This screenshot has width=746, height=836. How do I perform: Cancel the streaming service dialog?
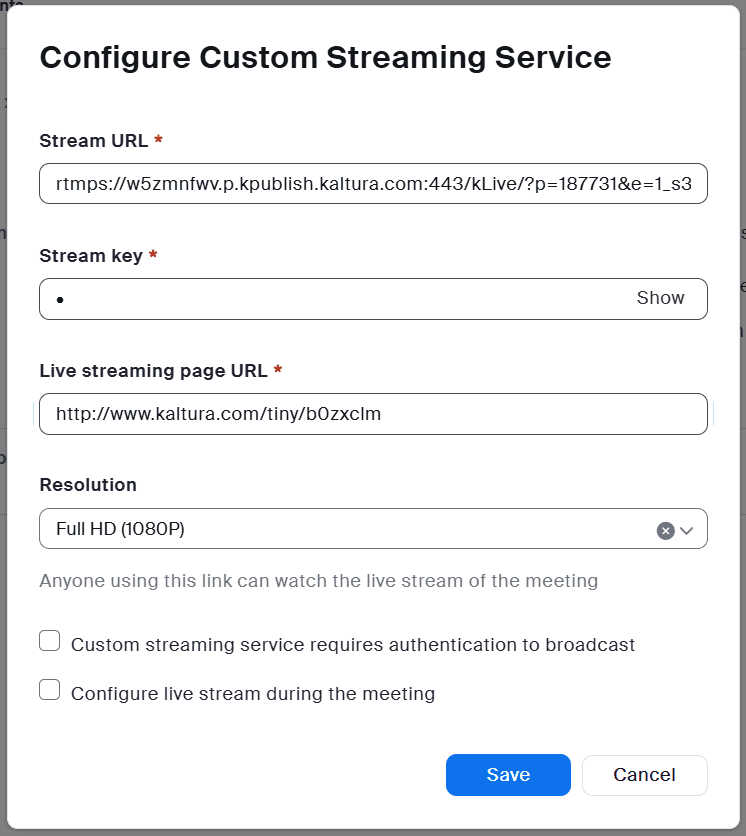(644, 775)
